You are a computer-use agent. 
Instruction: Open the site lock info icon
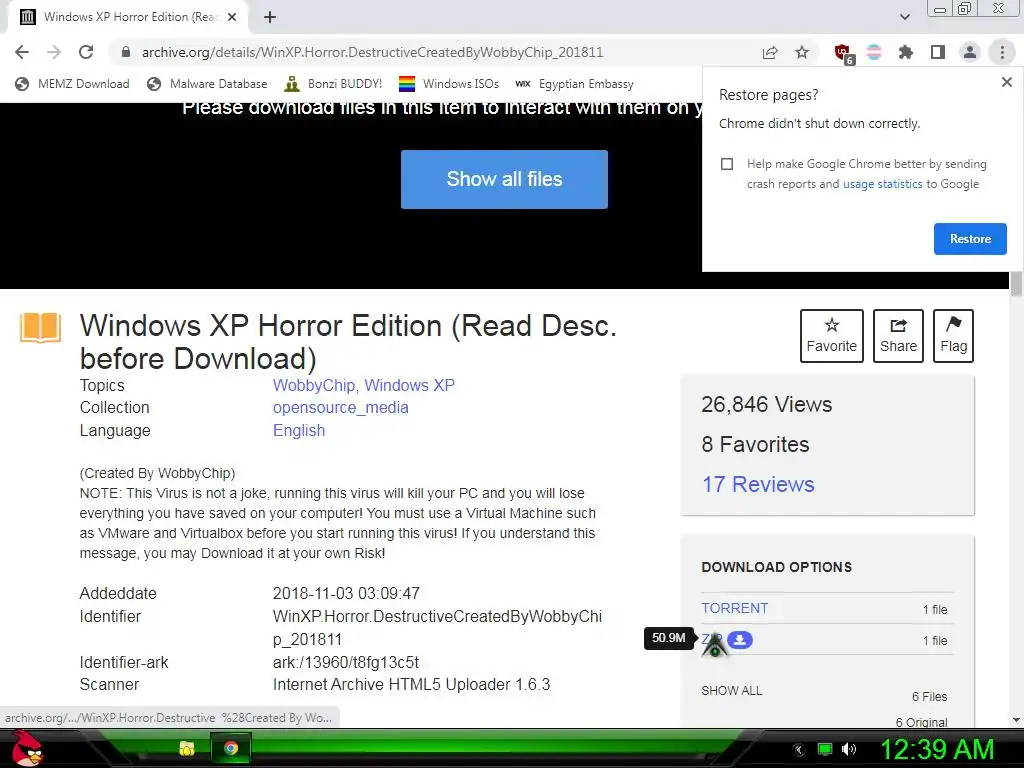coord(126,52)
